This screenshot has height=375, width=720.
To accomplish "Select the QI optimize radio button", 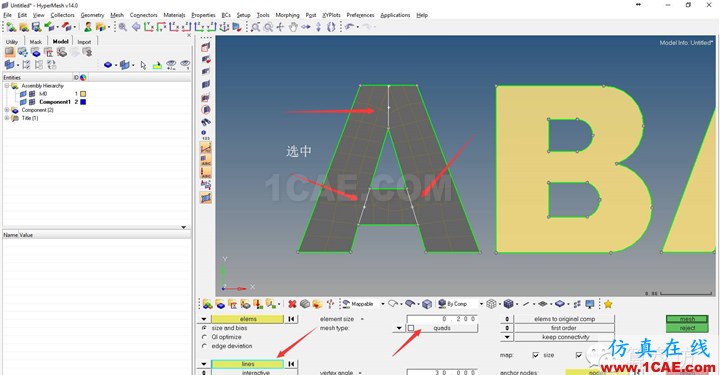I will 204,337.
